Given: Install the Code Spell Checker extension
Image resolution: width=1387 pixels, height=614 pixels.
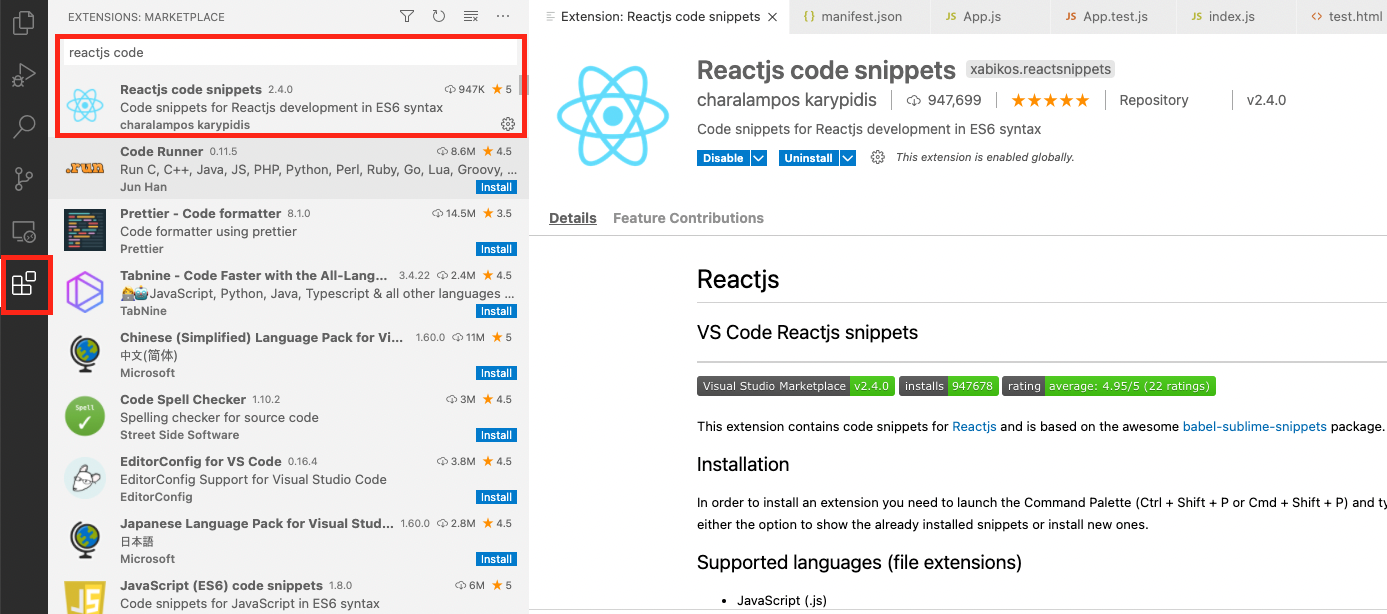Looking at the screenshot, I should pos(496,435).
